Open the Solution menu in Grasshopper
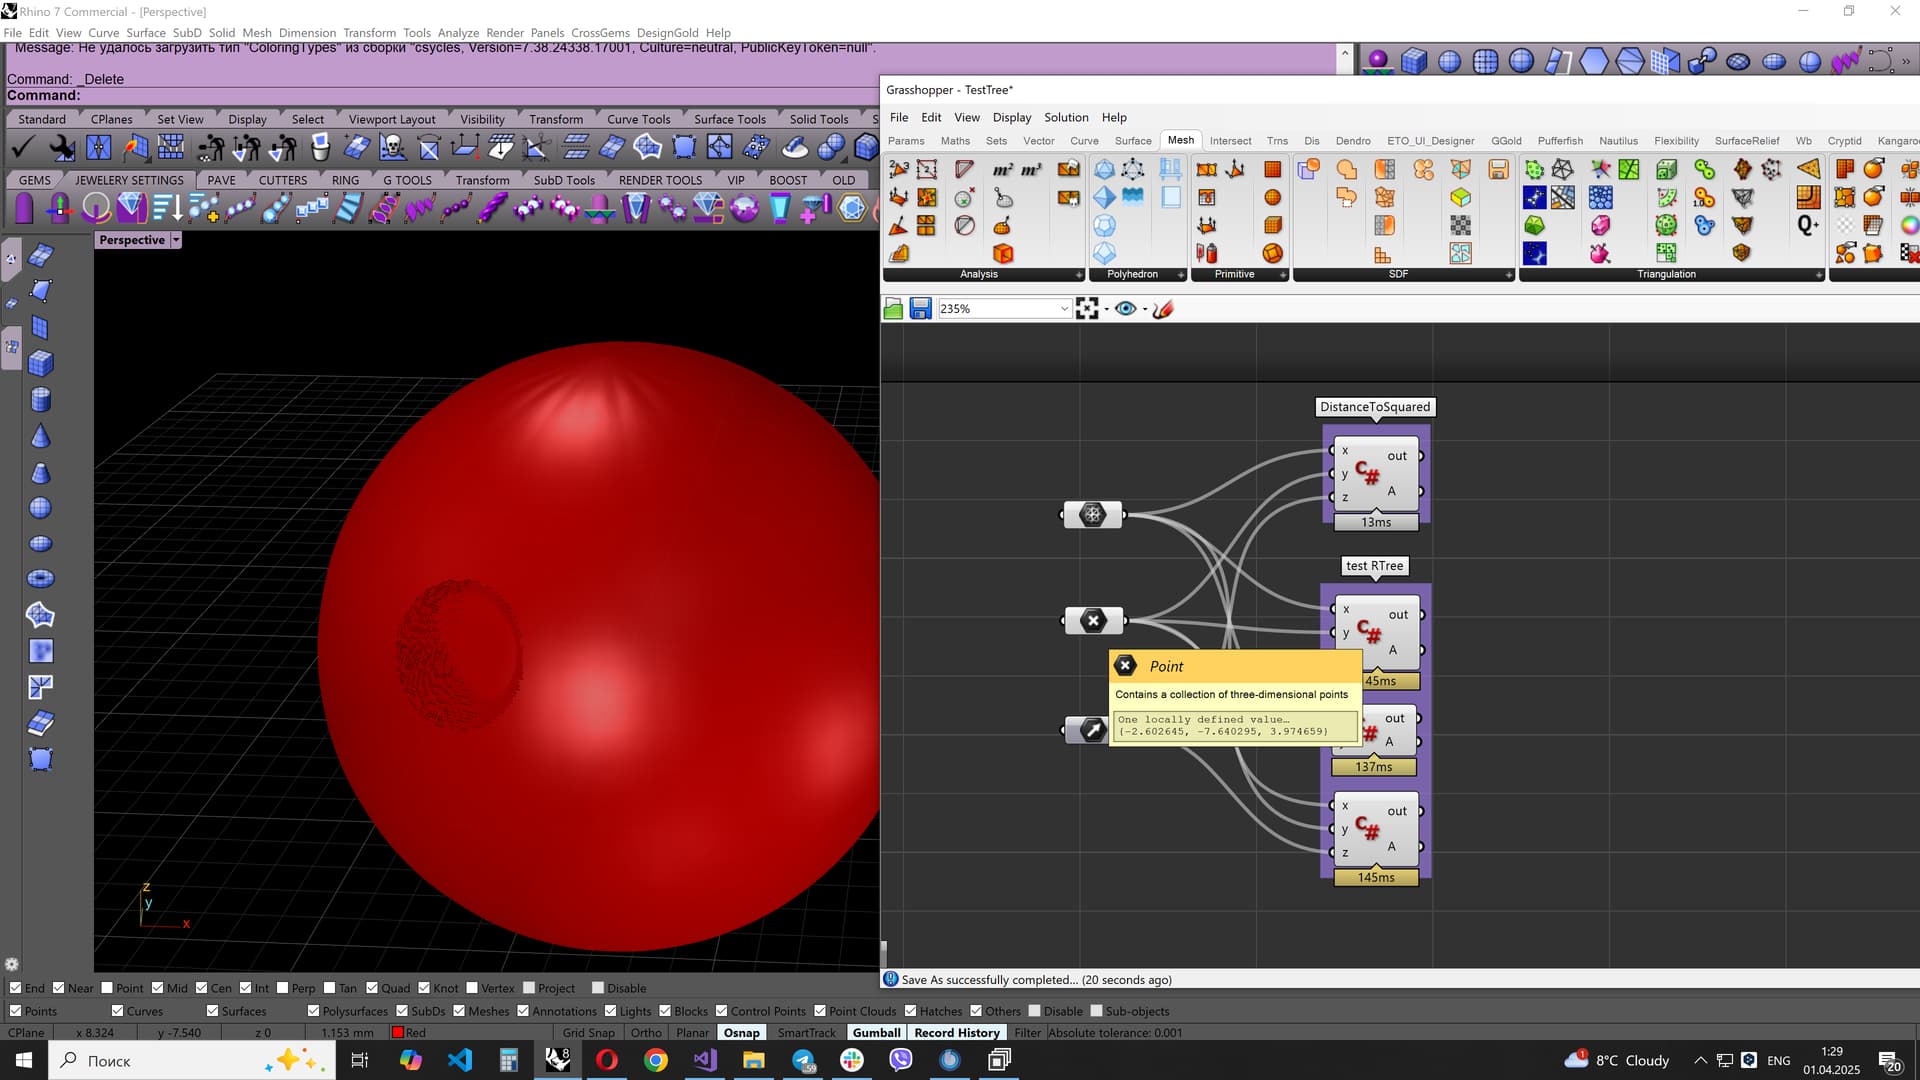The width and height of the screenshot is (1920, 1080). [1066, 117]
